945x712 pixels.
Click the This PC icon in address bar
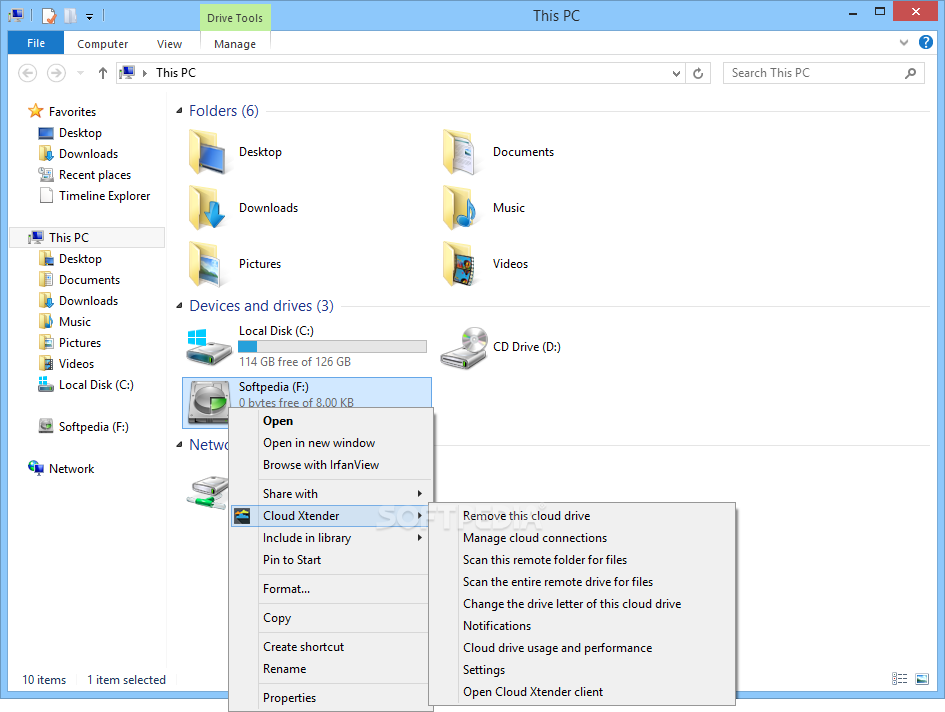[127, 73]
